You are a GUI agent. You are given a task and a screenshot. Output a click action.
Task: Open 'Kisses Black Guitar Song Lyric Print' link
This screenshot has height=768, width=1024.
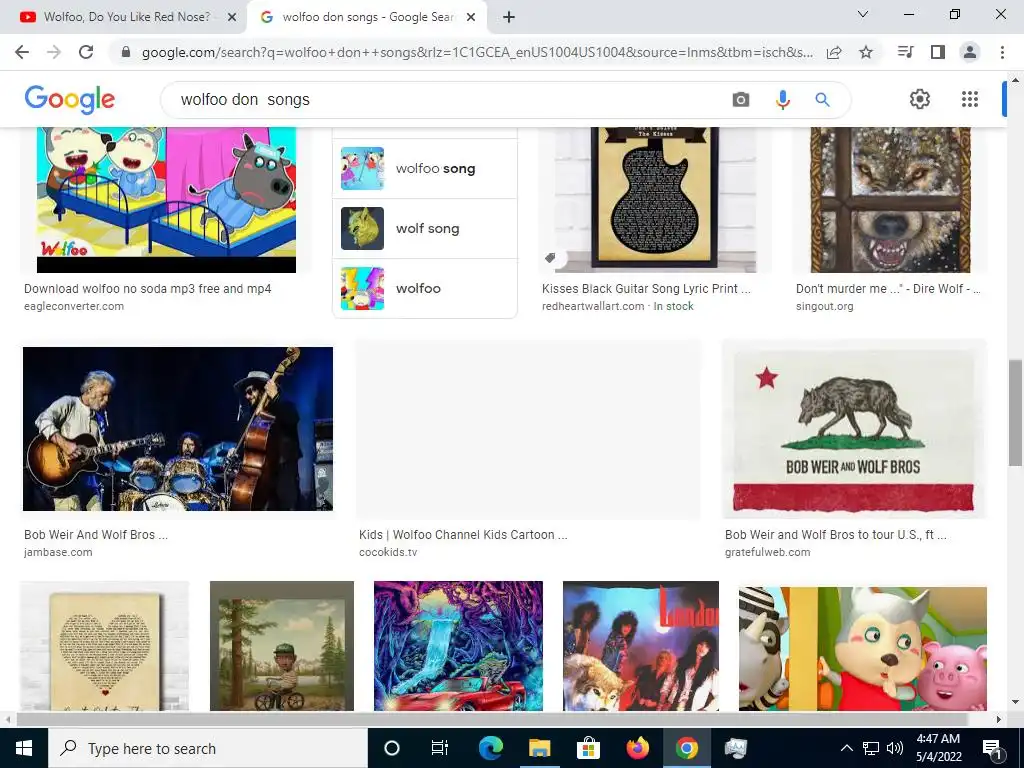tap(647, 289)
